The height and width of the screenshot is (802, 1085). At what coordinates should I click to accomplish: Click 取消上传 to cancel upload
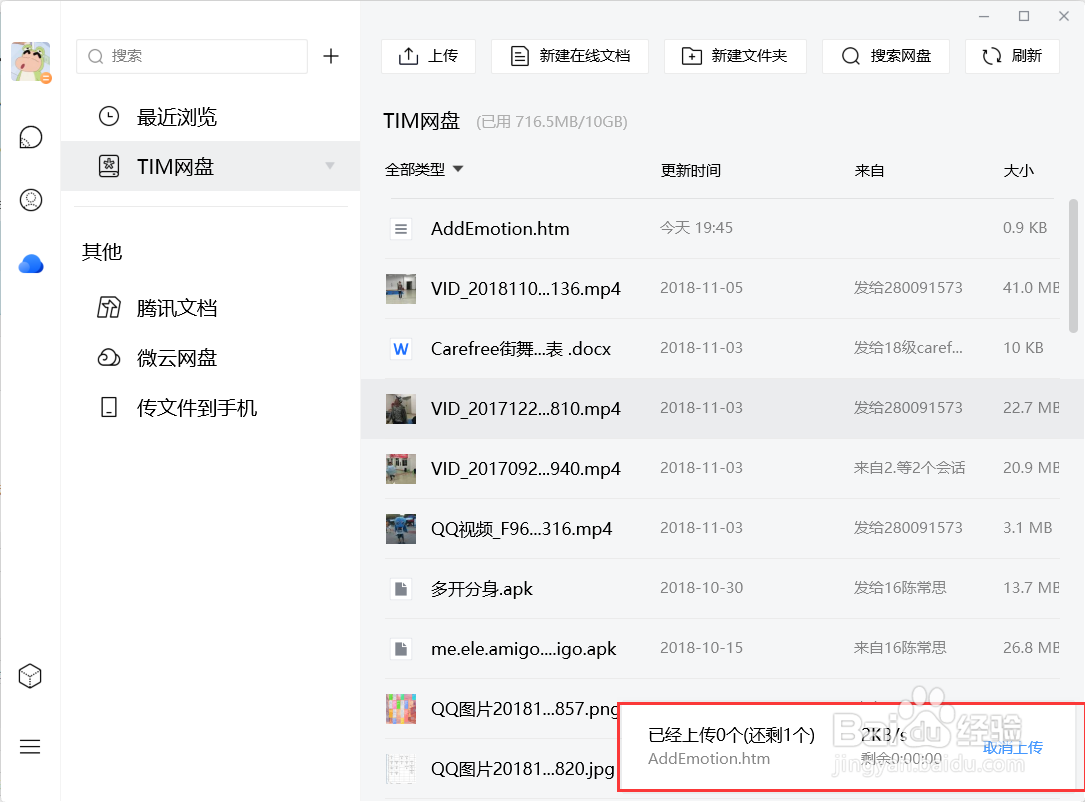[1012, 747]
